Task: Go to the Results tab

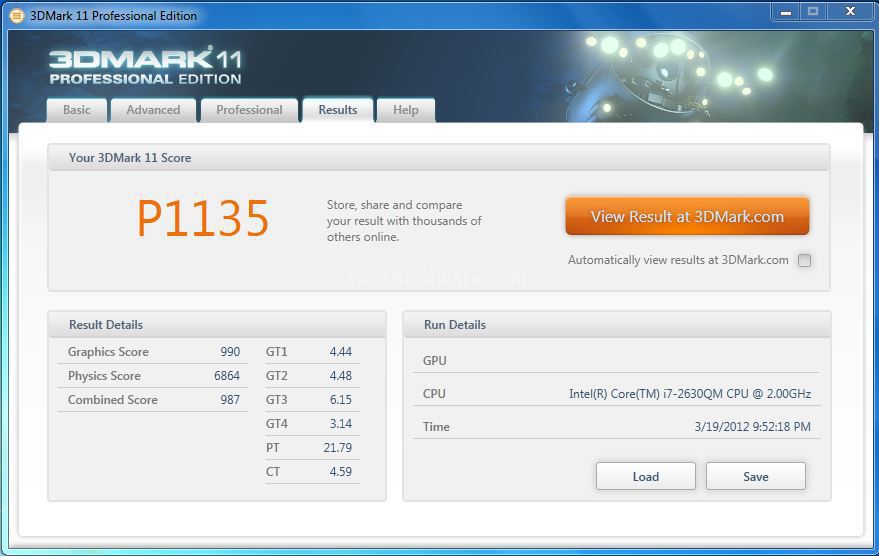Action: pyautogui.click(x=337, y=110)
